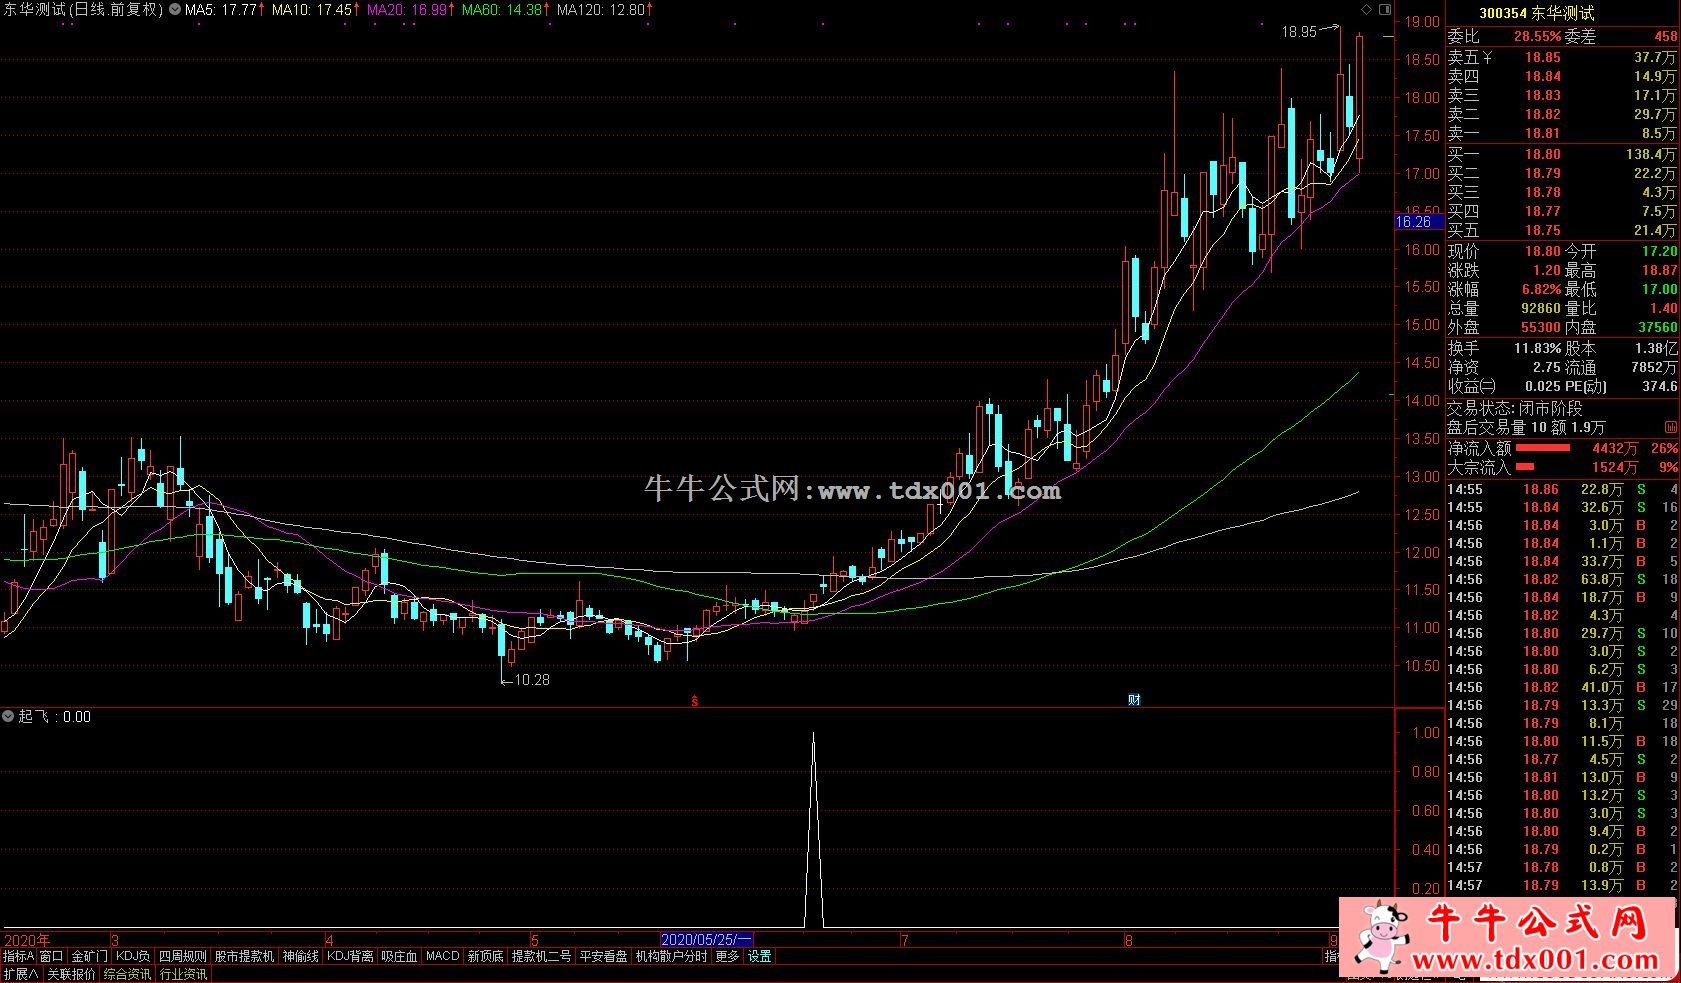
Task: Toggle the side panel layout icon
Action: pos(1385,9)
